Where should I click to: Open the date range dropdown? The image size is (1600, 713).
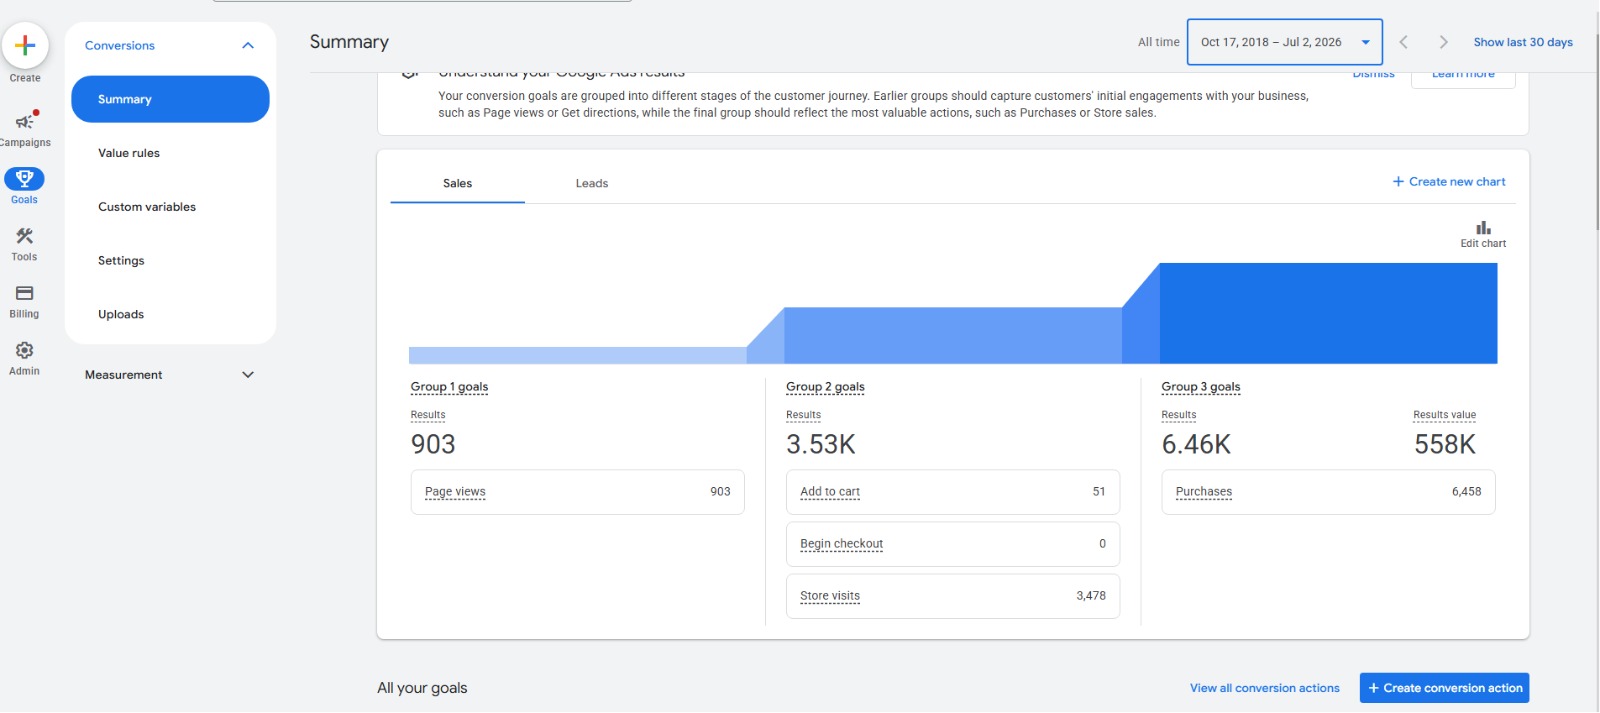(1285, 42)
